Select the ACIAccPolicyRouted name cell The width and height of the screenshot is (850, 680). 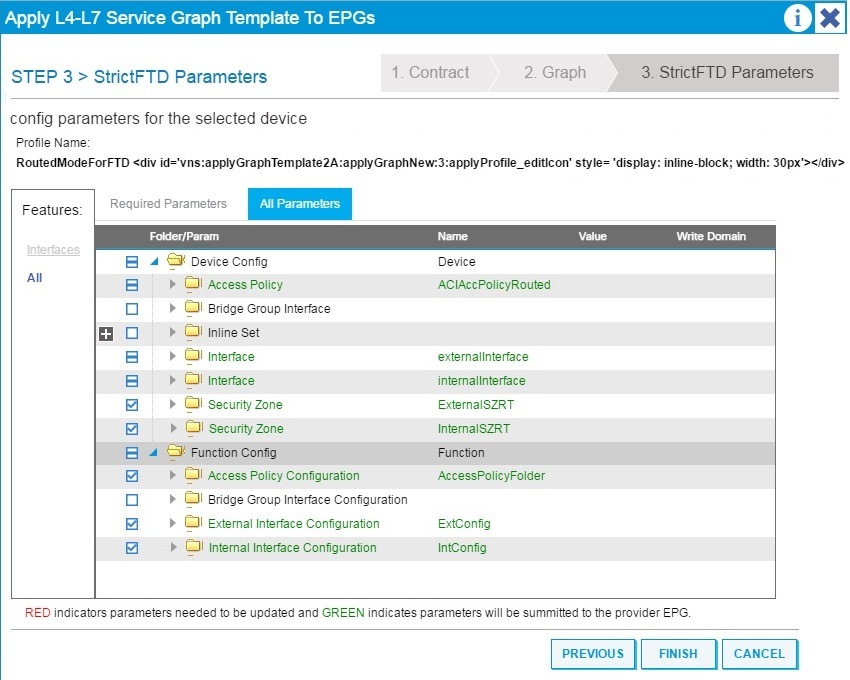coord(494,285)
